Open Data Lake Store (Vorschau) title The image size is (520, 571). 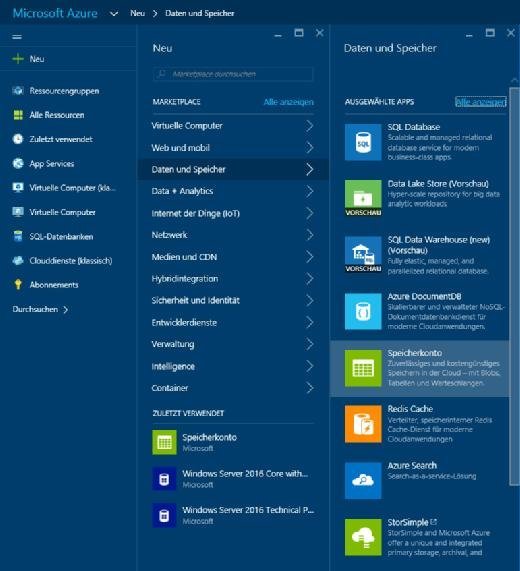[x=438, y=184]
